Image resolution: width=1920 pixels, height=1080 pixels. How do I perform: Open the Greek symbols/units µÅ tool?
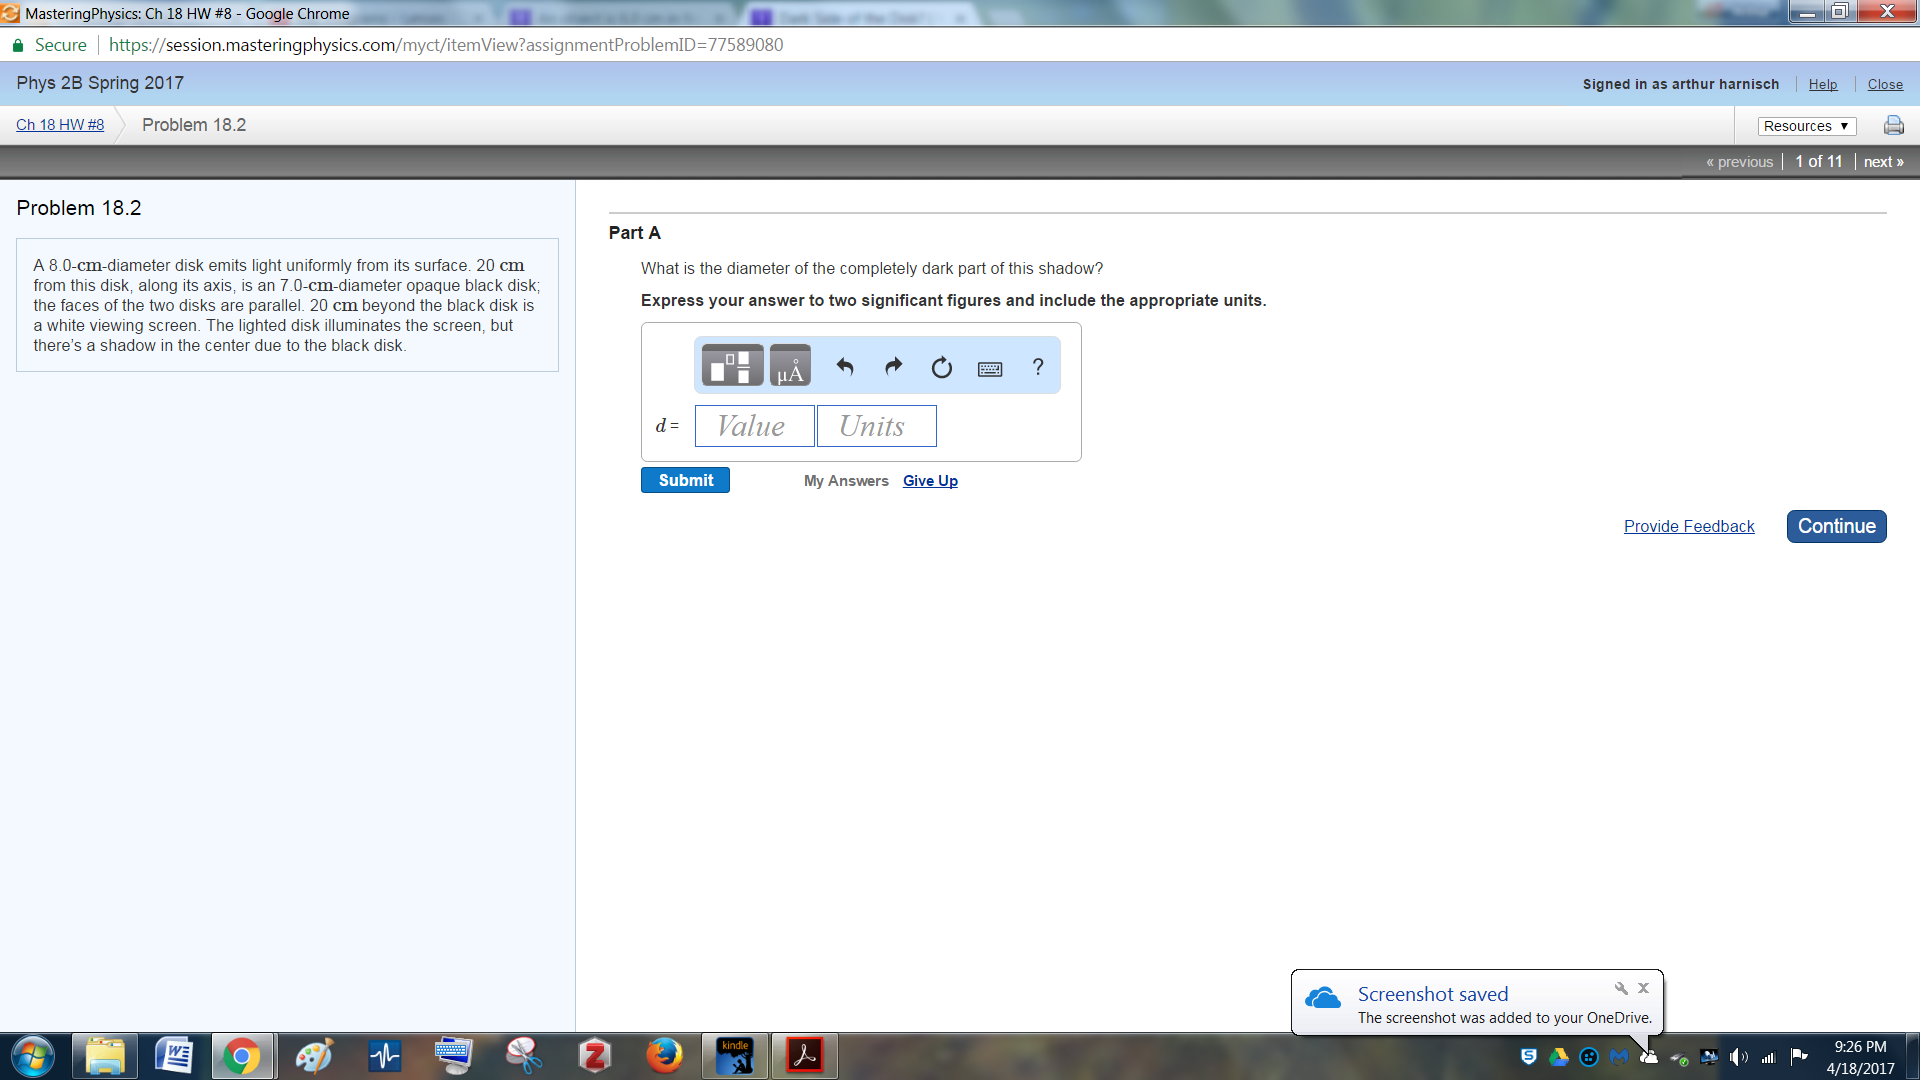click(x=790, y=366)
